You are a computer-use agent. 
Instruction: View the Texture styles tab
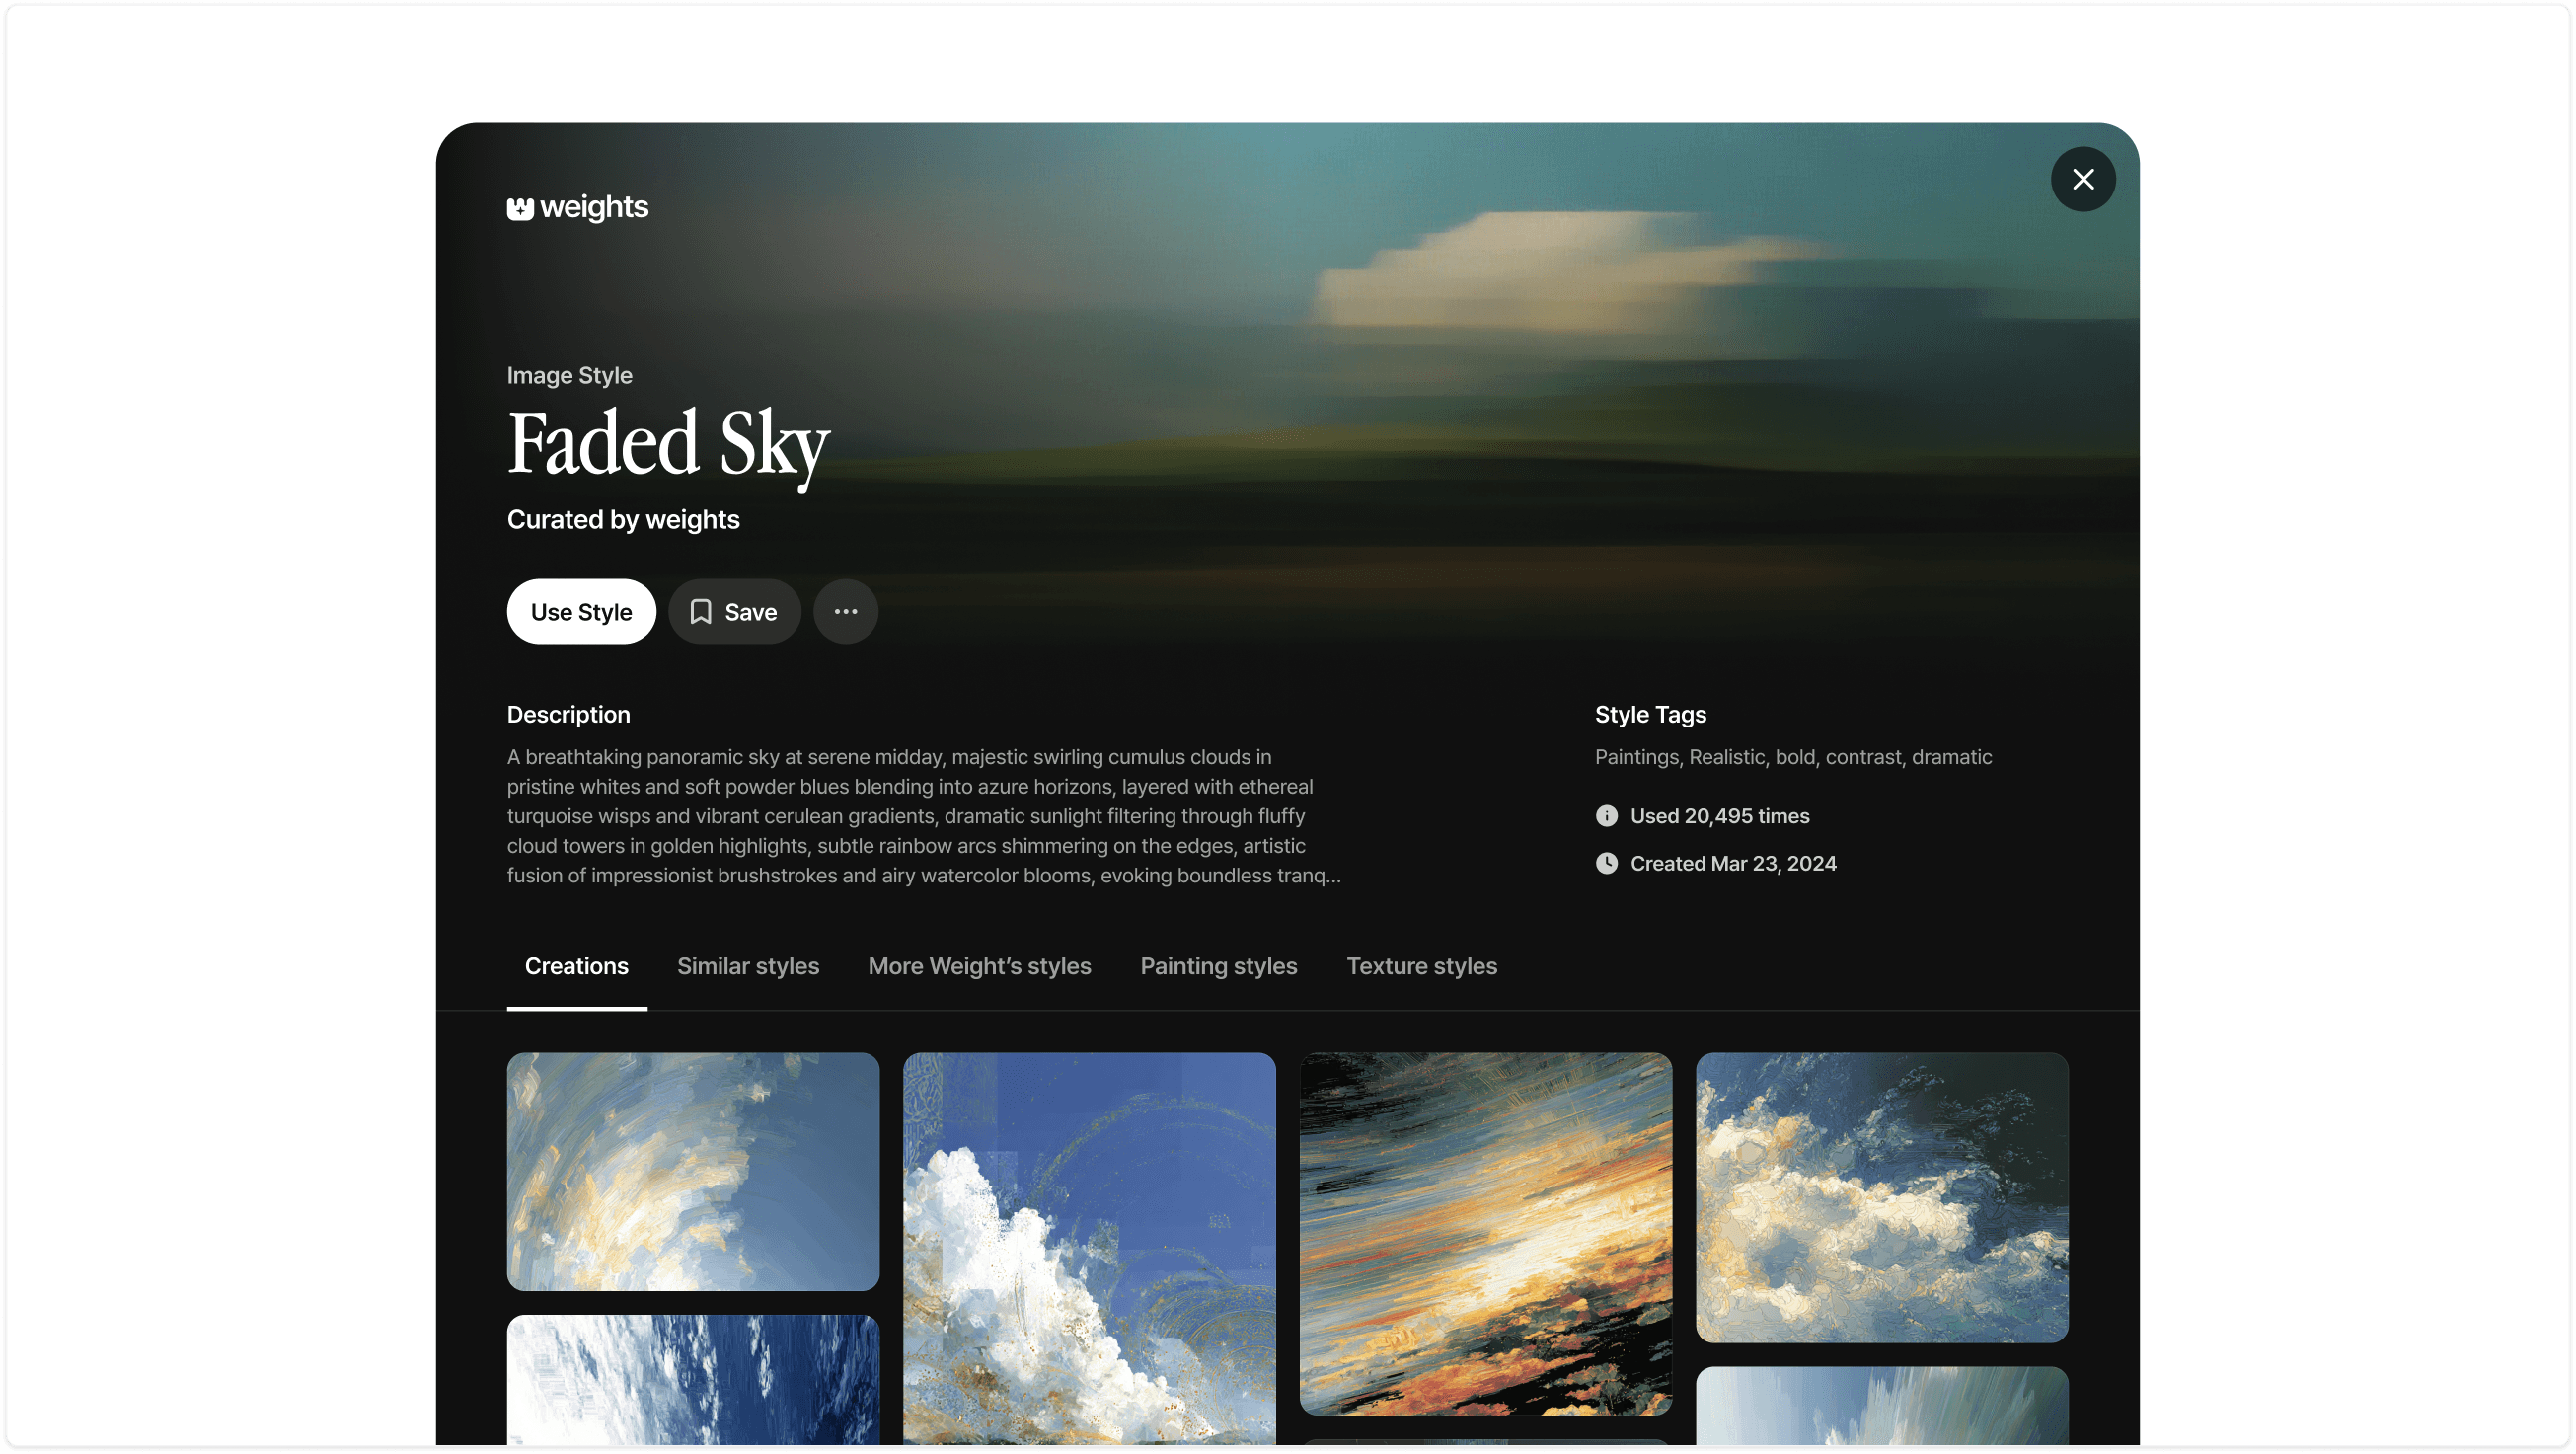point(1421,966)
